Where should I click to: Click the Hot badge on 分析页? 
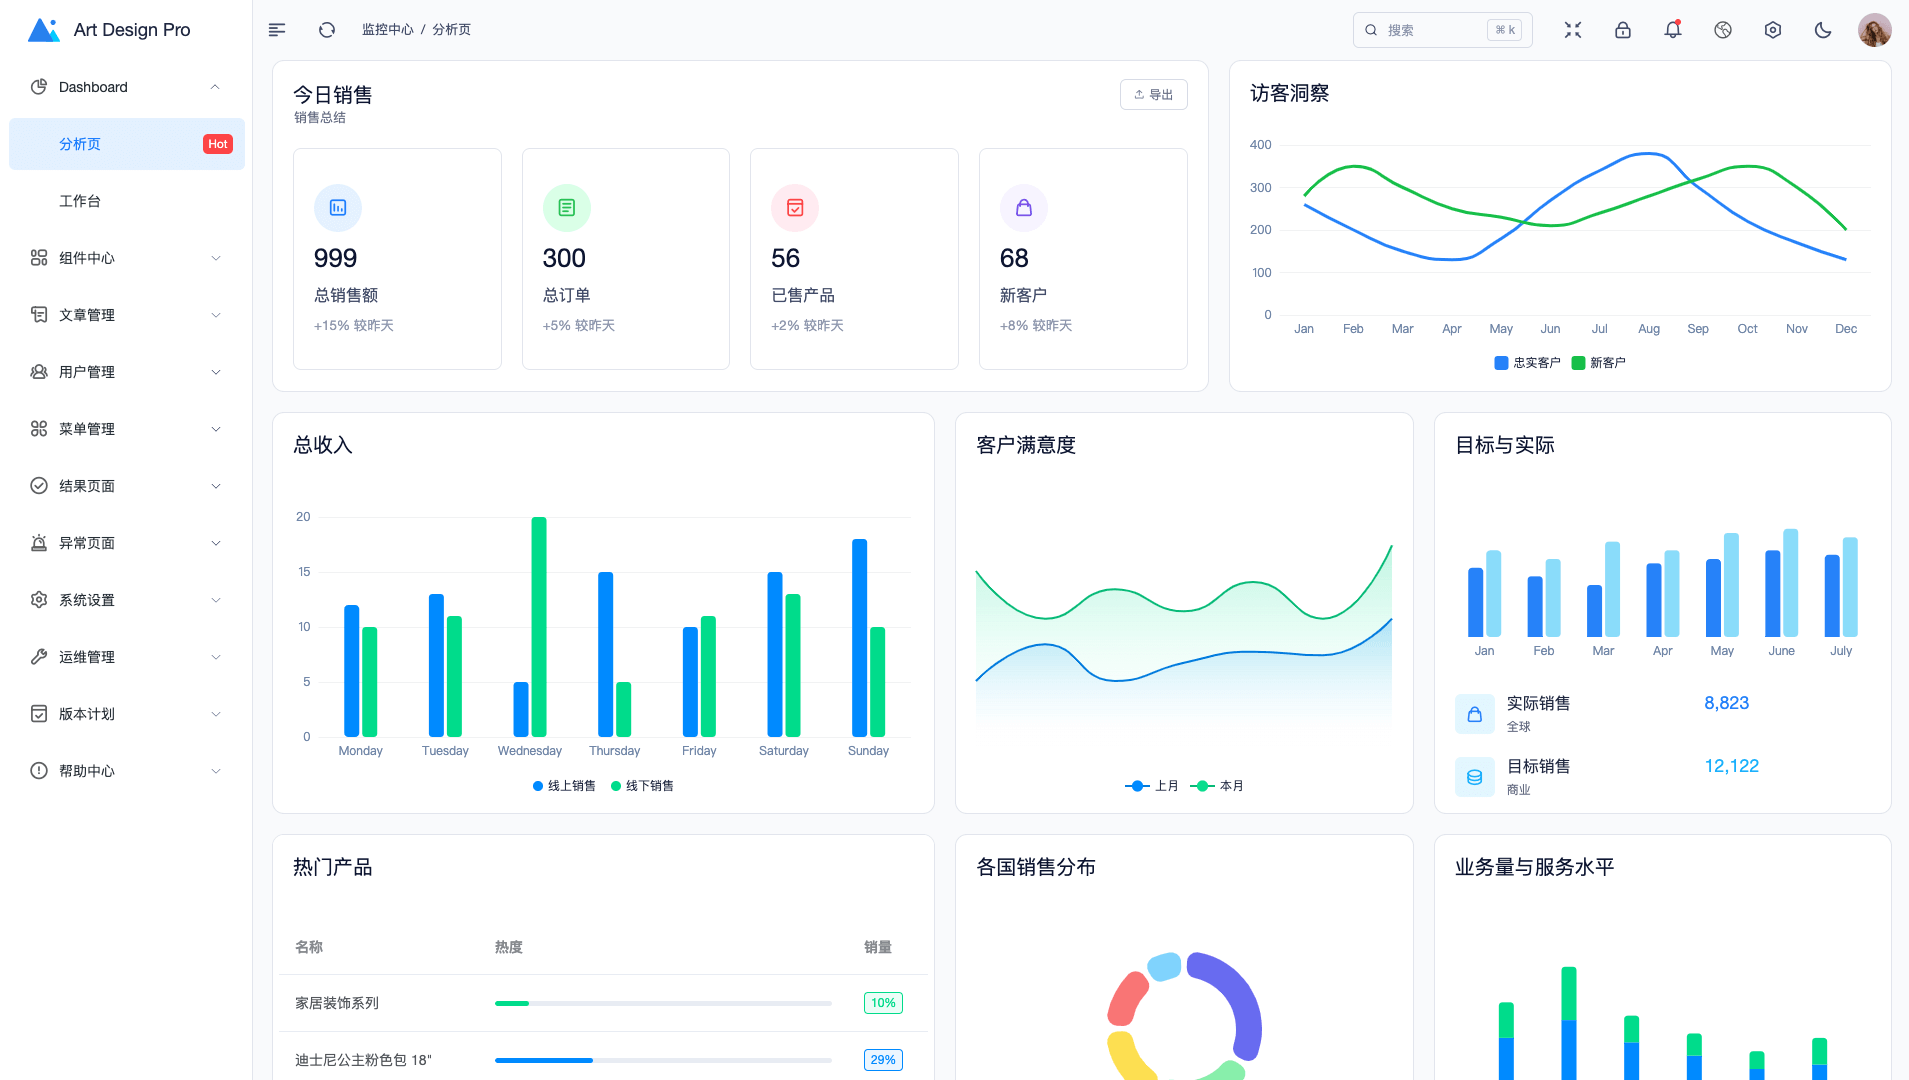(x=218, y=144)
